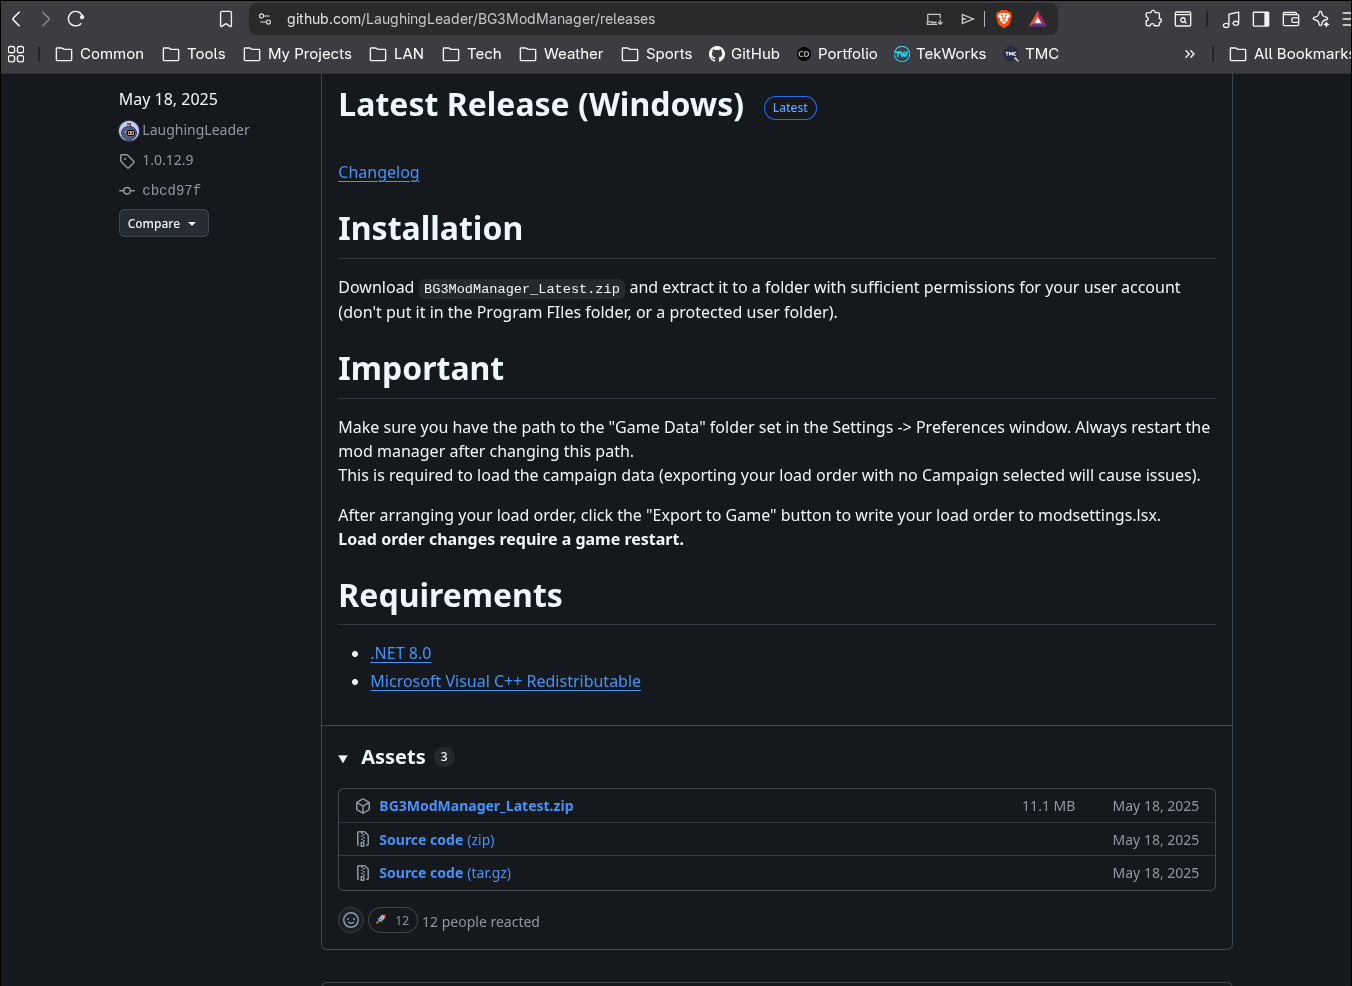The image size is (1352, 986).
Task: Go forward with the browser forward arrow
Action: coord(45,19)
